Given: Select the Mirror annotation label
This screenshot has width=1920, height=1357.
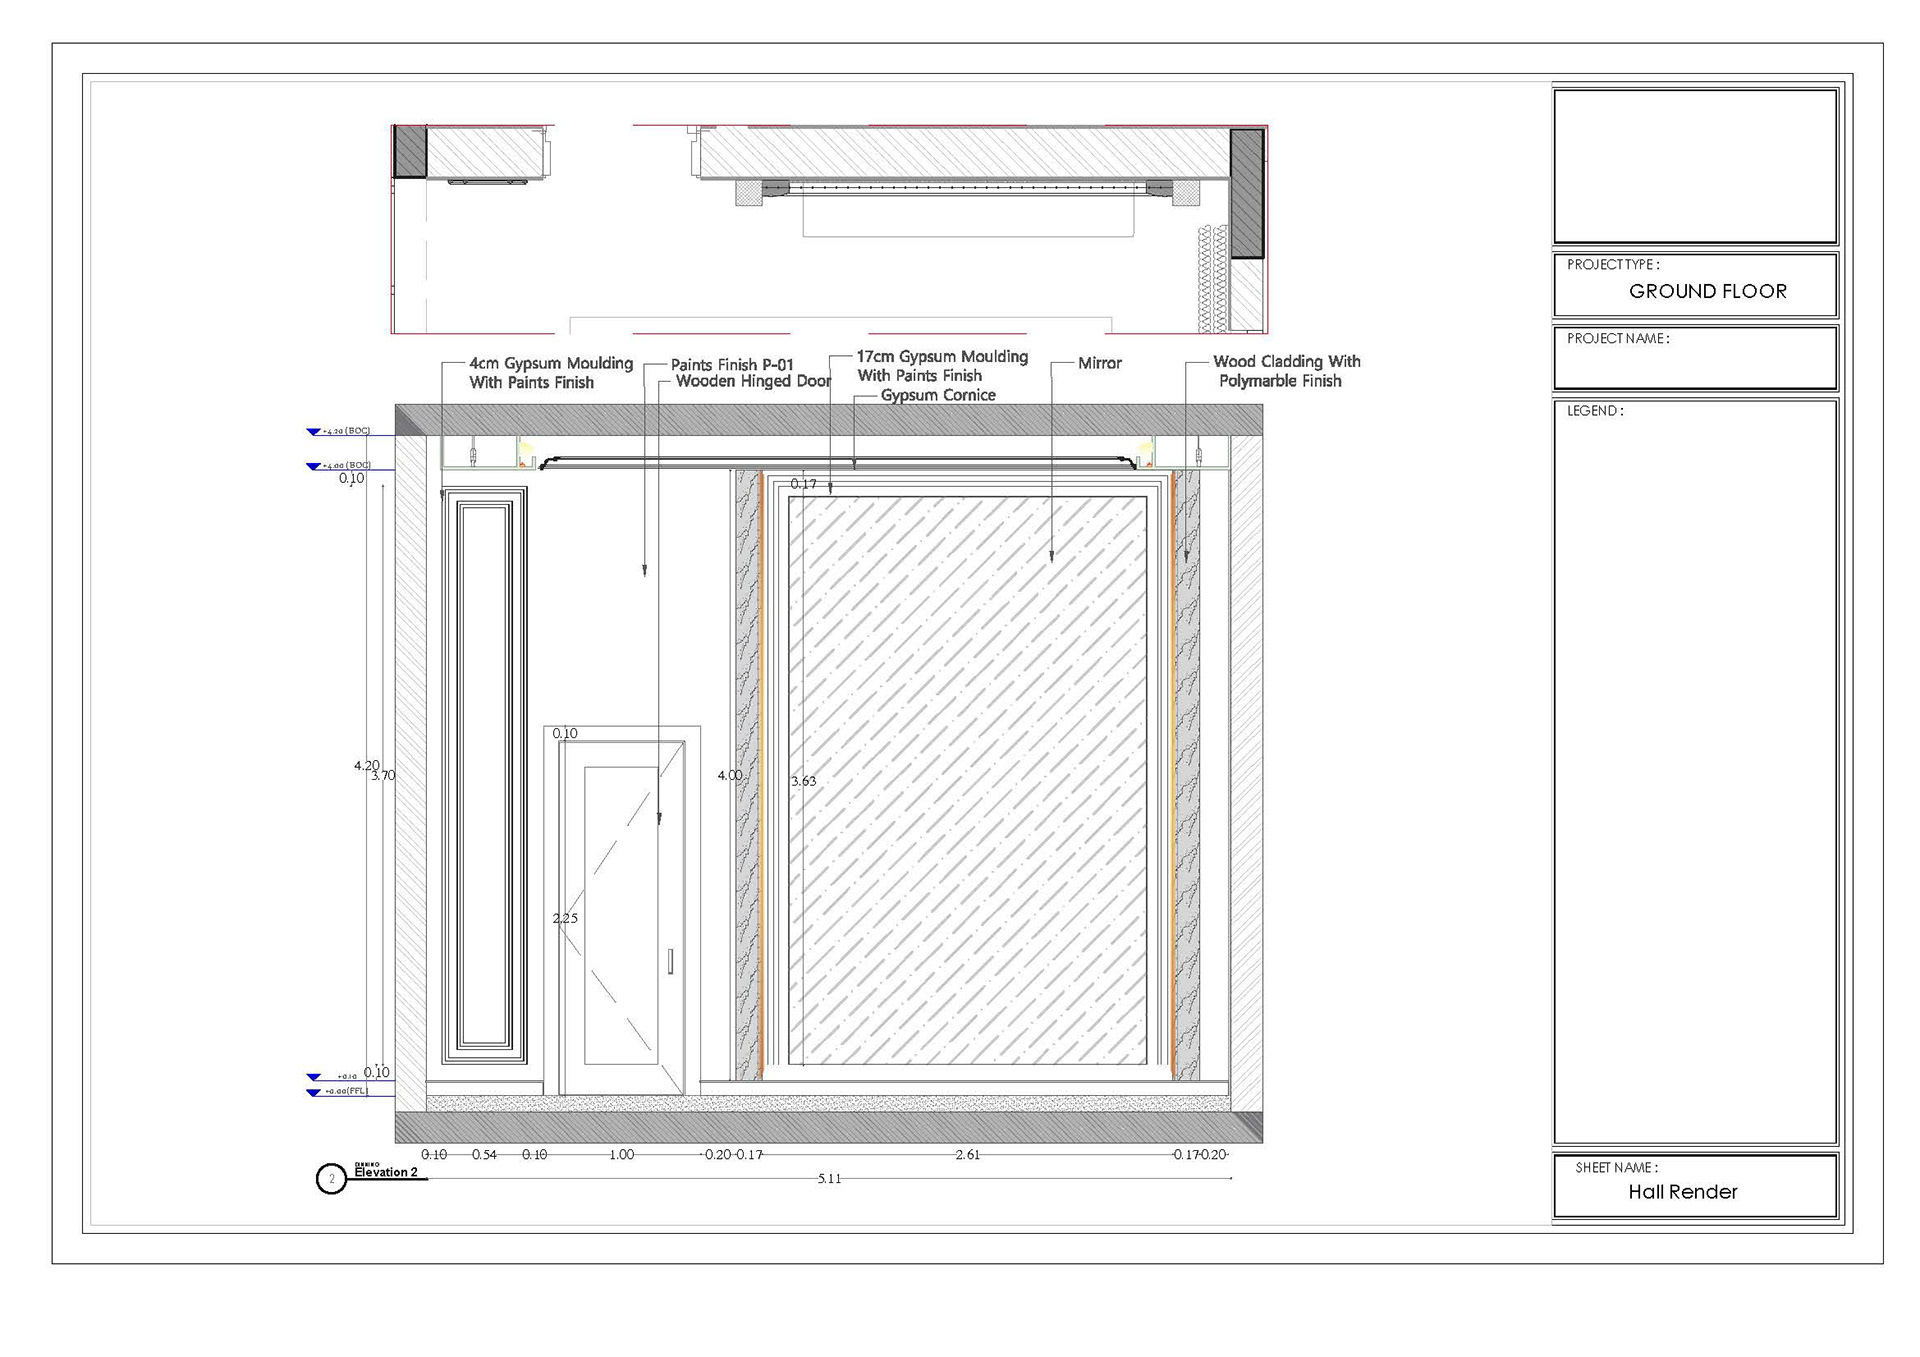Looking at the screenshot, I should tap(1099, 363).
